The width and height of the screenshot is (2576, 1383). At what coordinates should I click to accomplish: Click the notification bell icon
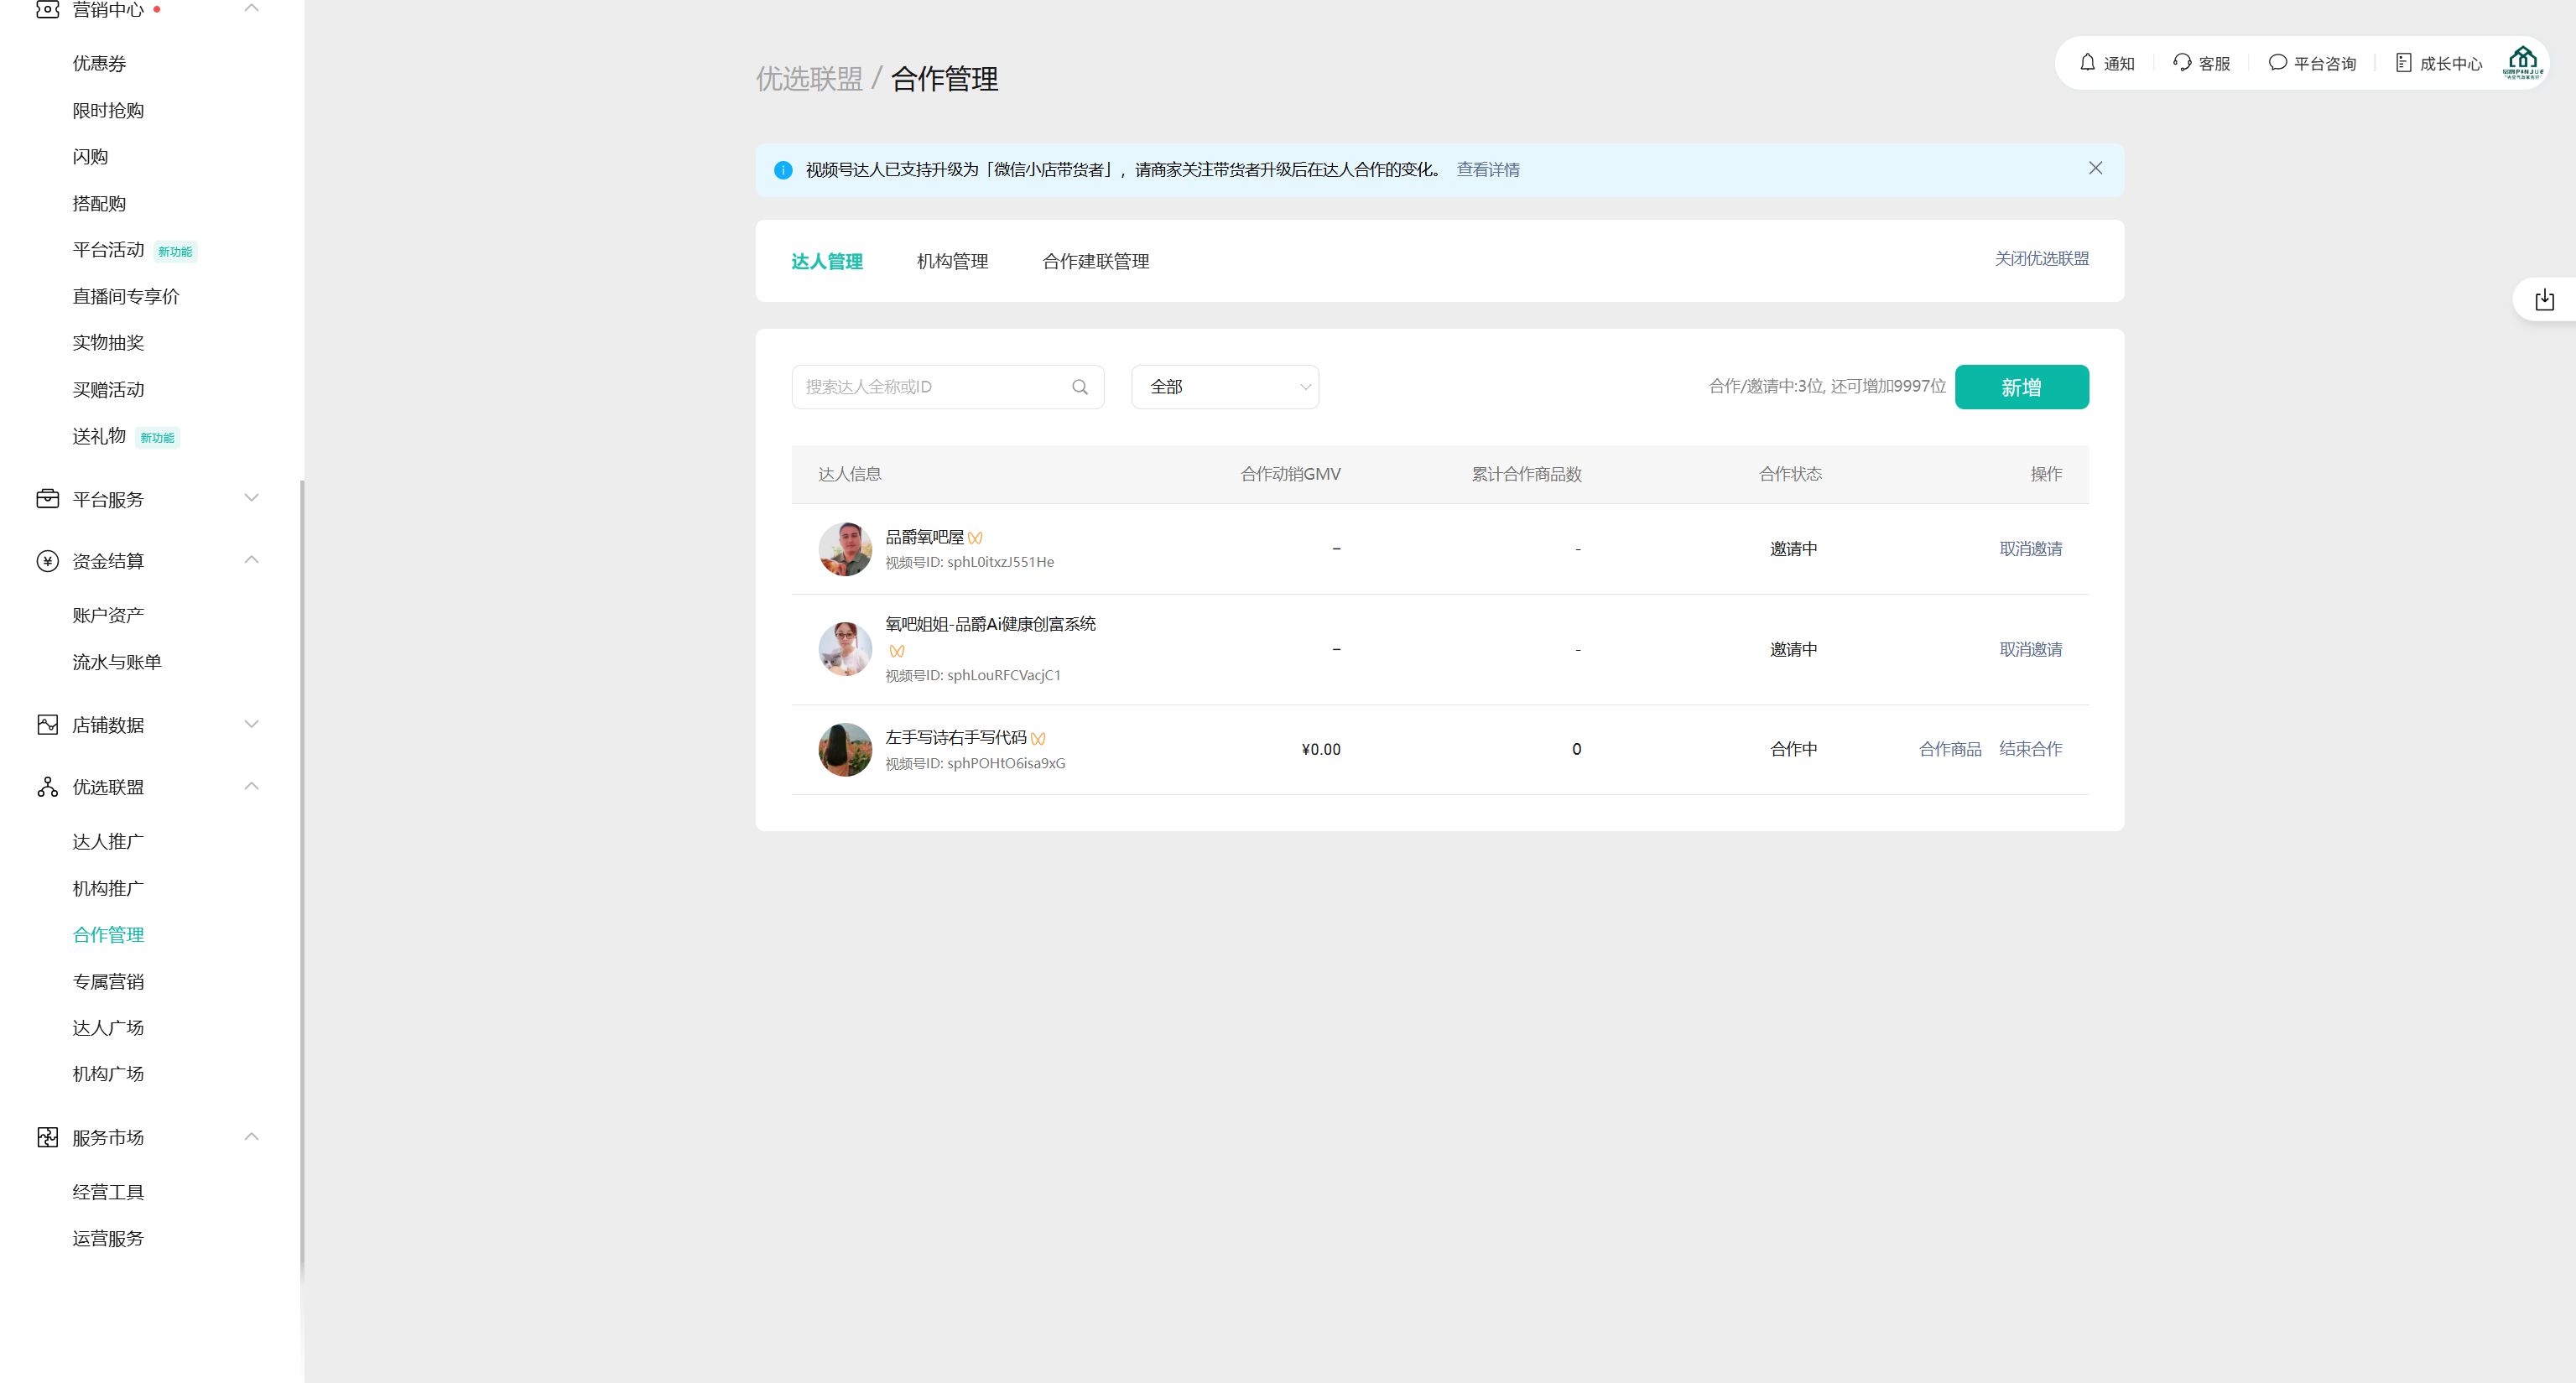(2087, 62)
